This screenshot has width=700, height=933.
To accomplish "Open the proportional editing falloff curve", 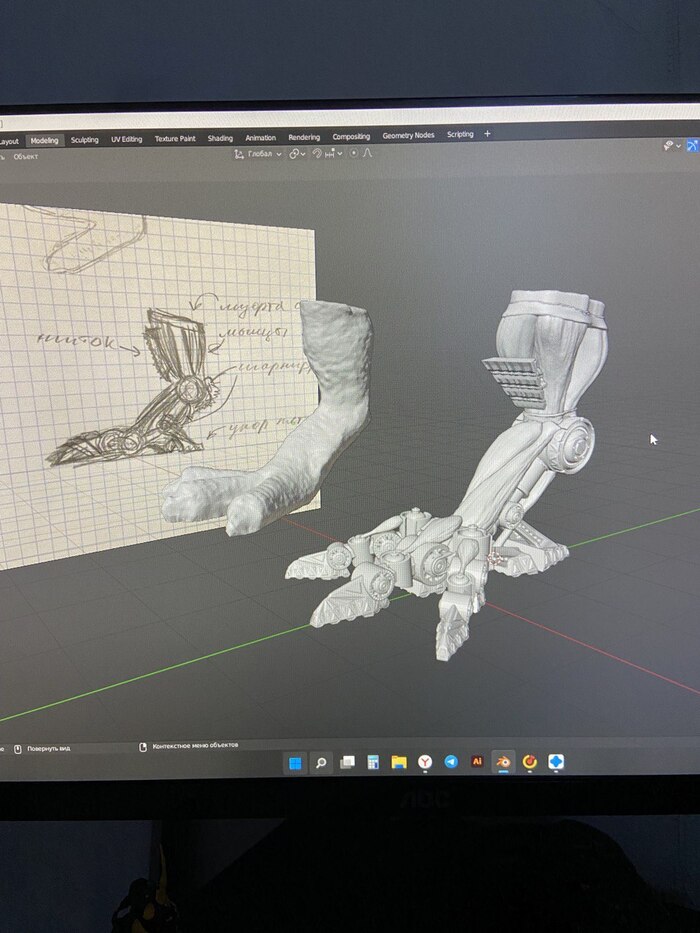I will tap(367, 153).
